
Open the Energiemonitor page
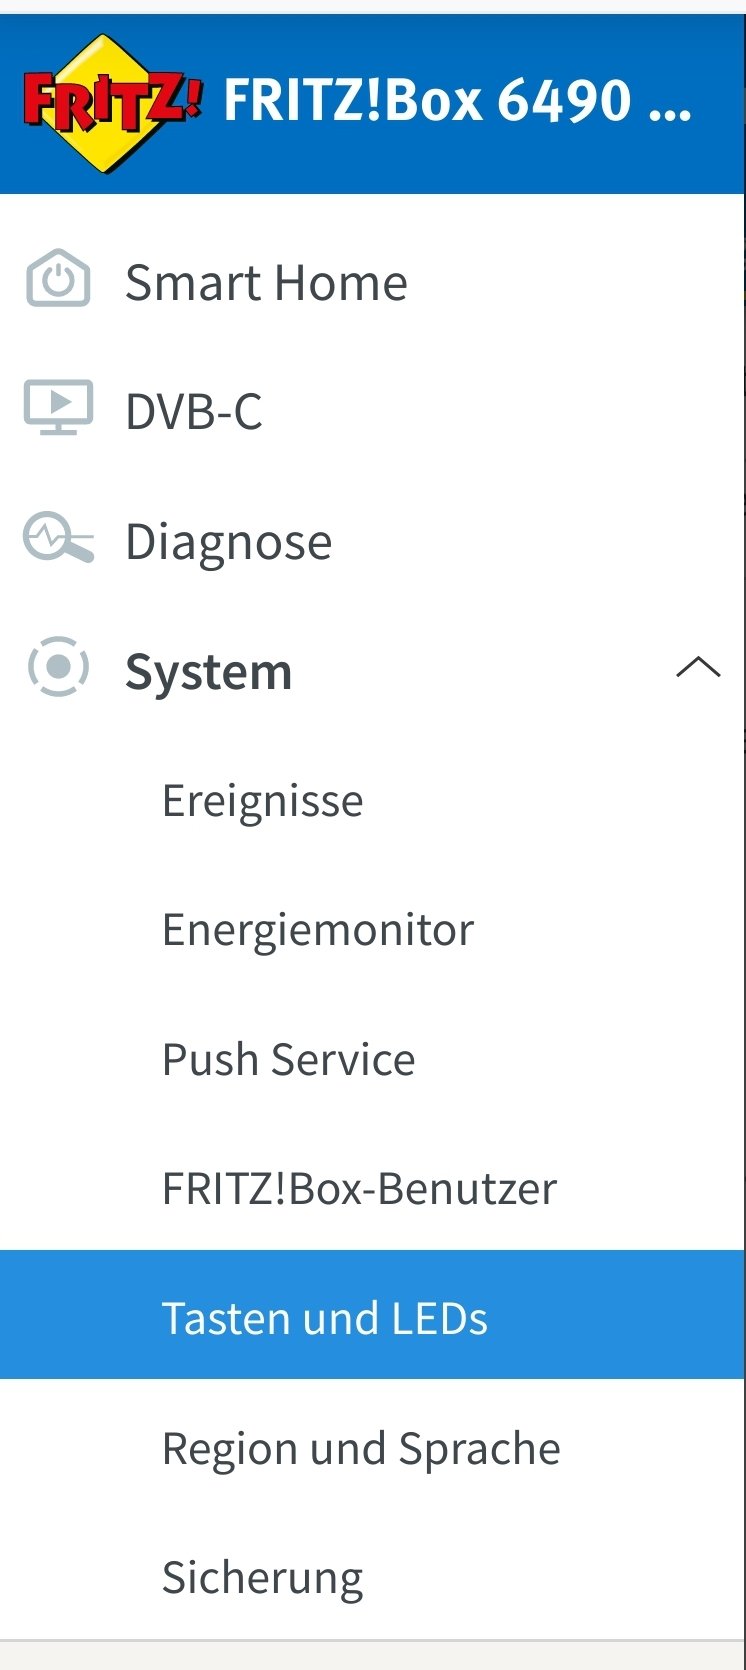coord(372,929)
